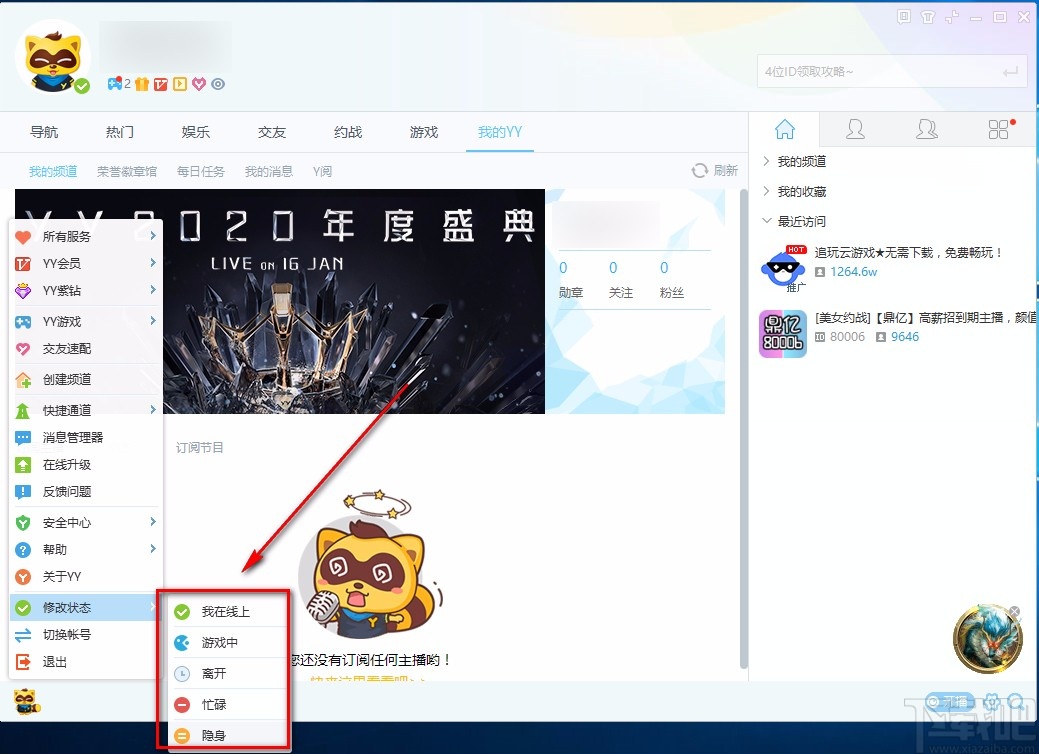Select 创建频道 menu item
This screenshot has height=754, width=1039.
[x=86, y=380]
